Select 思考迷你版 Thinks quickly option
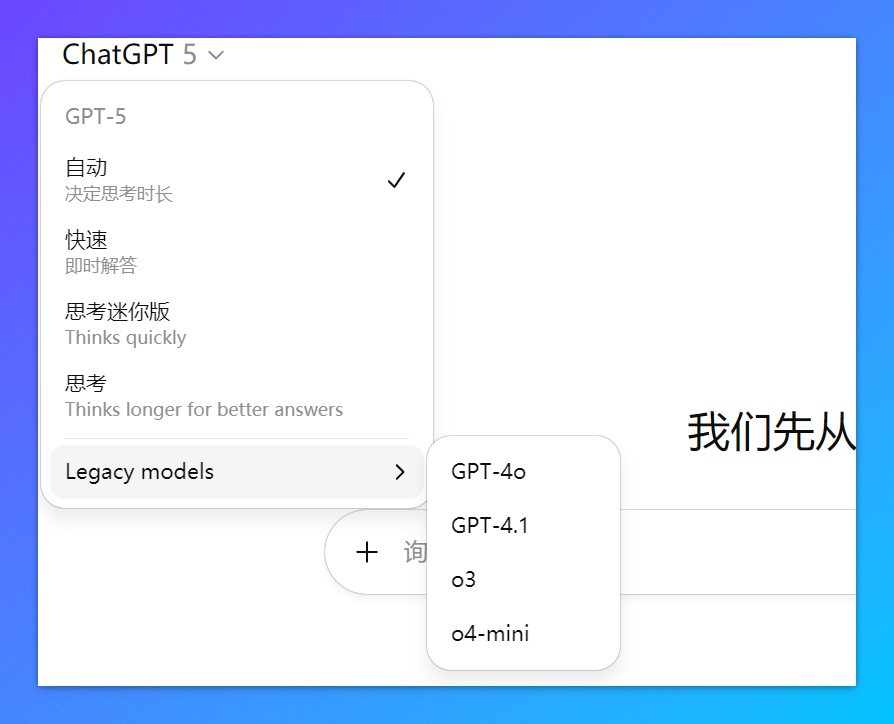The image size is (894, 724). [237, 324]
